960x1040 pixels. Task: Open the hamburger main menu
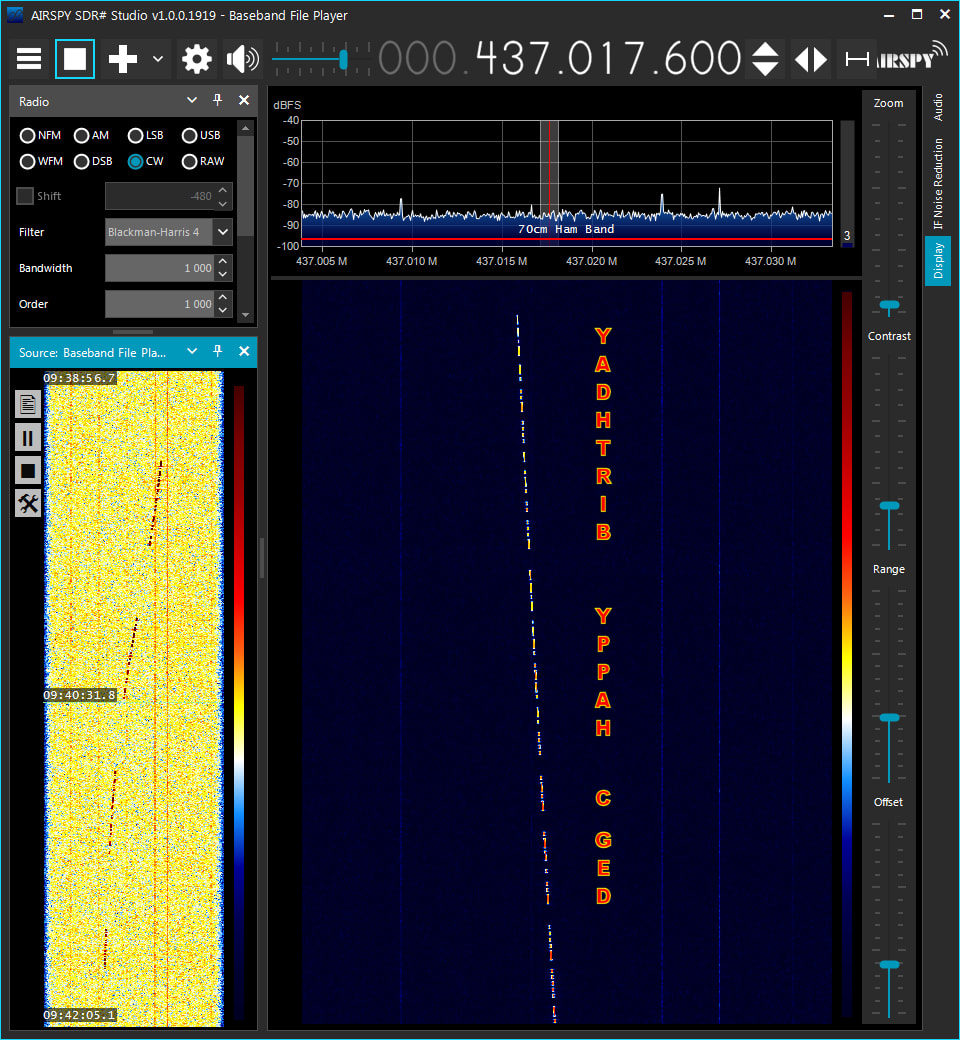(29, 59)
